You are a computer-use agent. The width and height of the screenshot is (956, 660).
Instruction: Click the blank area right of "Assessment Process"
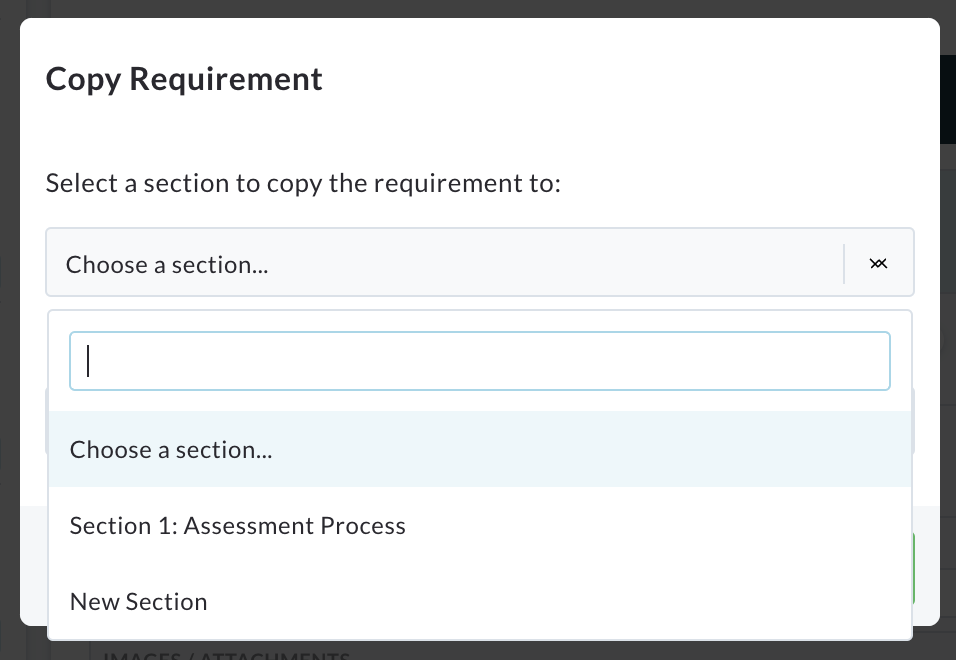(658, 525)
